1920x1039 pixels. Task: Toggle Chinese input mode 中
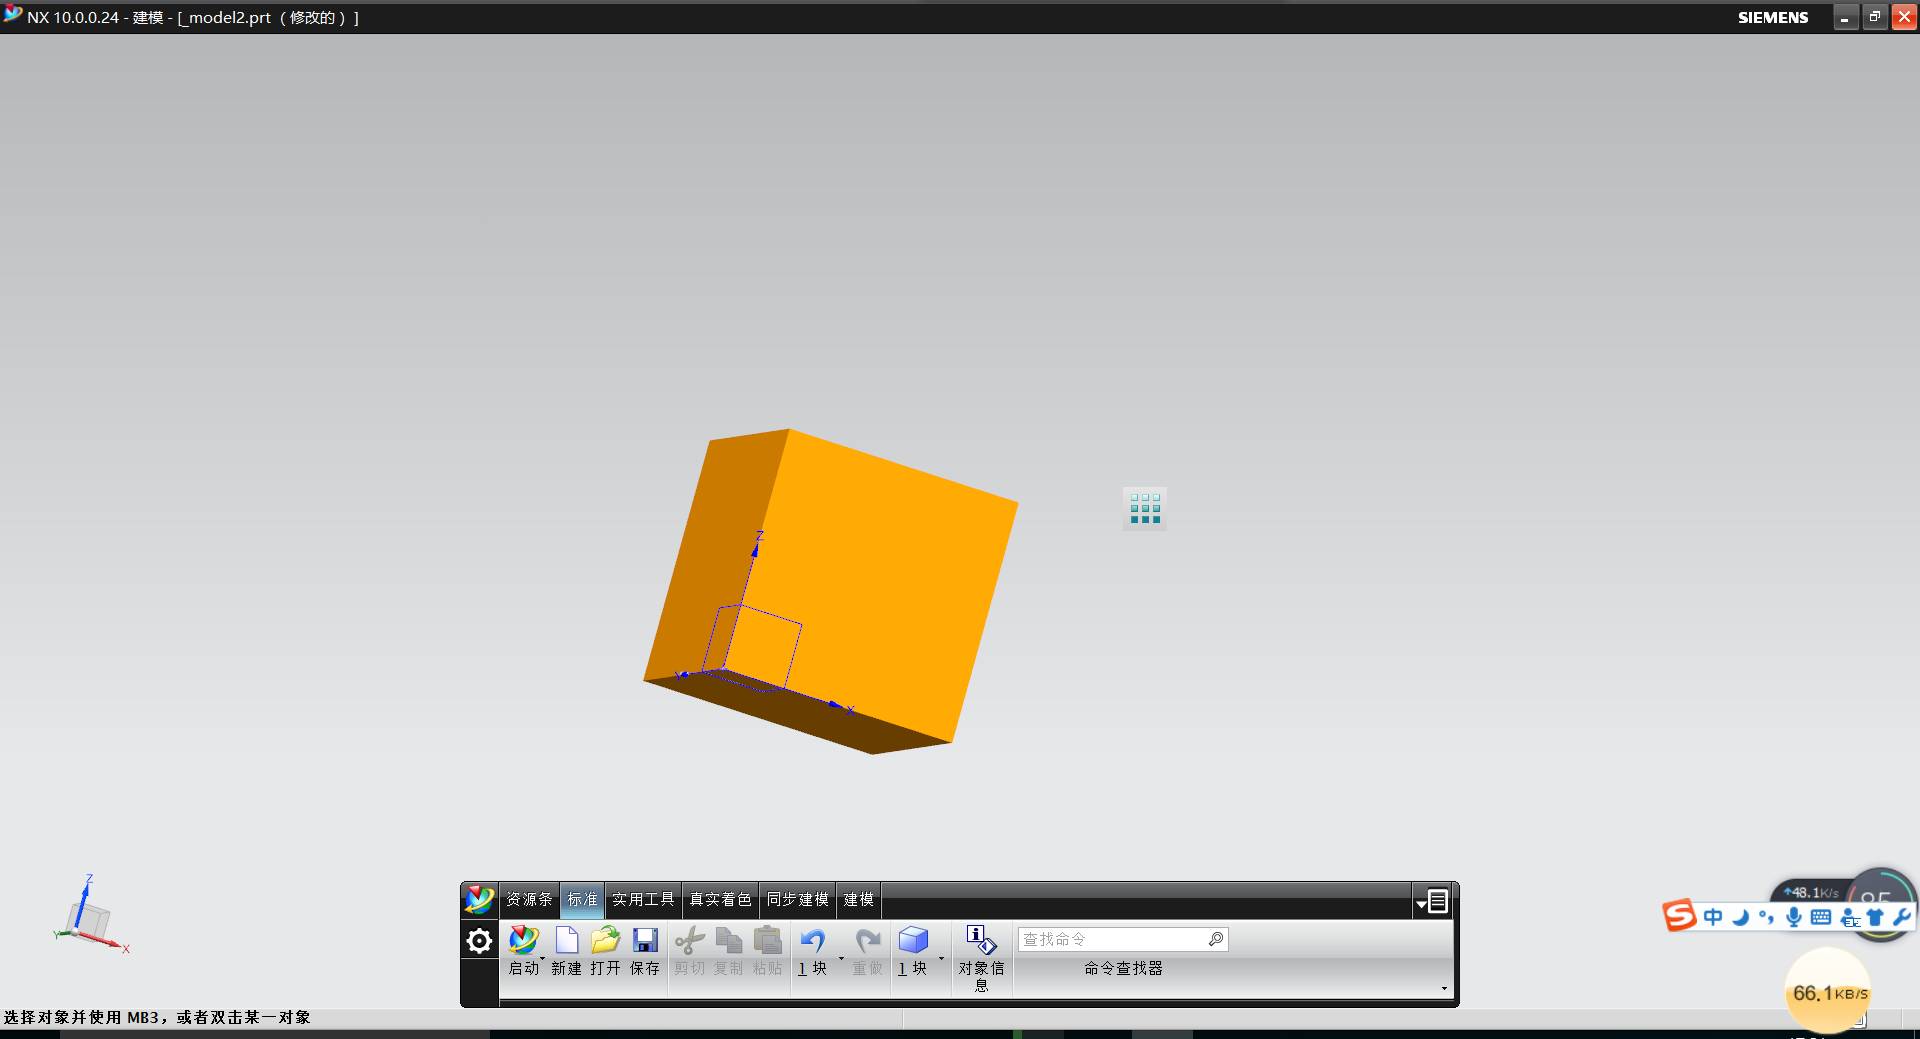pyautogui.click(x=1713, y=917)
